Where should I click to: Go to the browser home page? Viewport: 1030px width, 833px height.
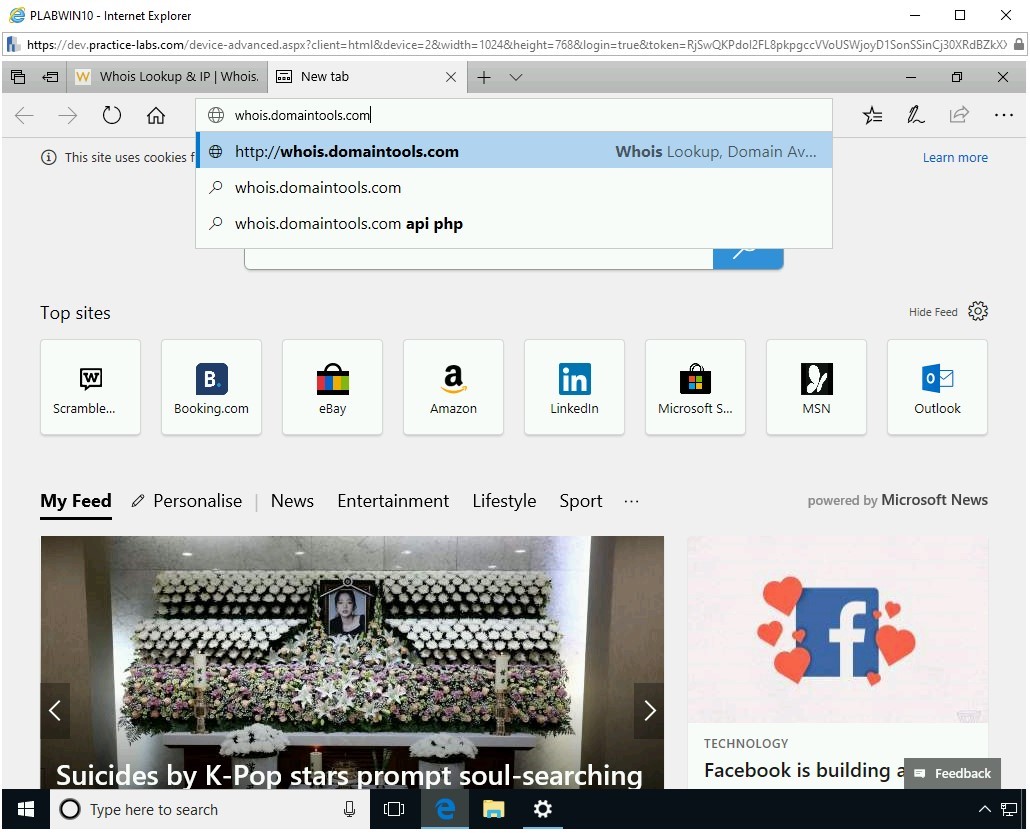point(157,116)
